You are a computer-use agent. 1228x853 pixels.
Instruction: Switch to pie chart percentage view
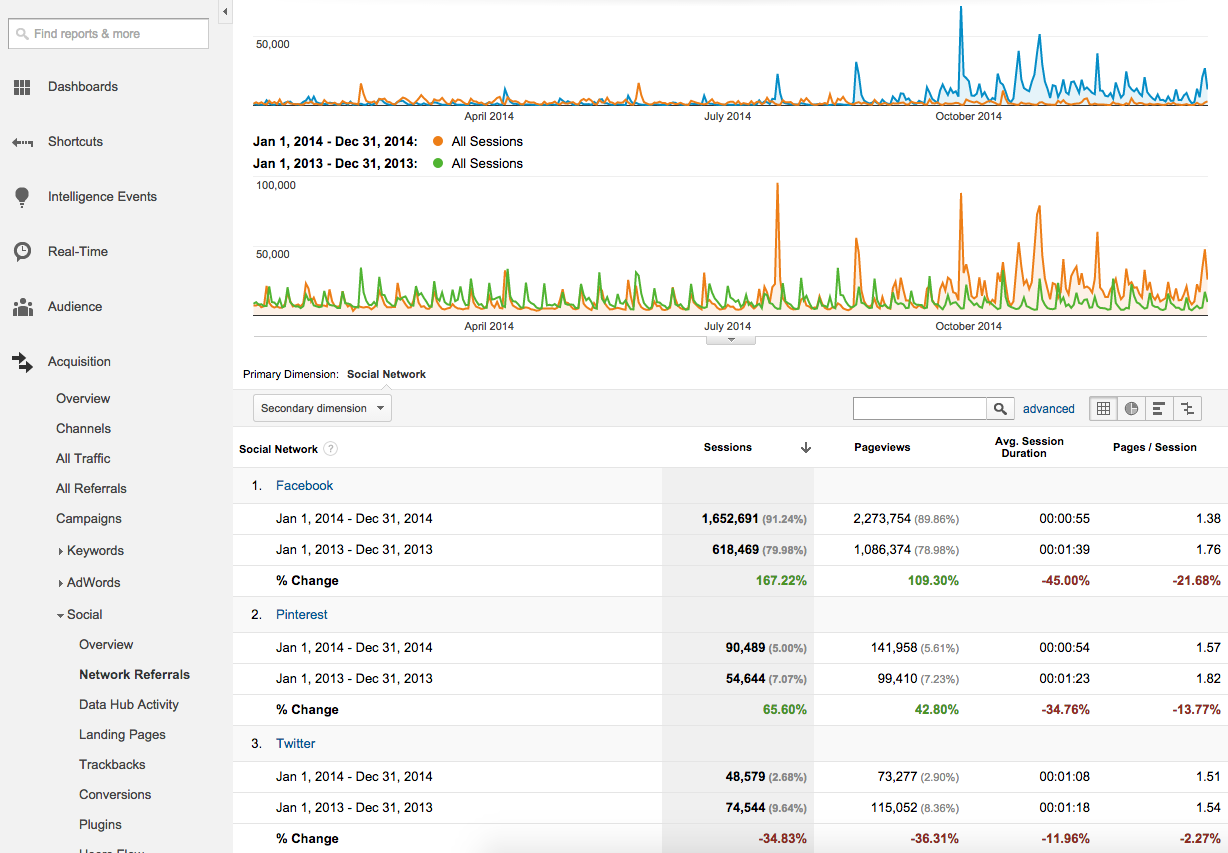pyautogui.click(x=1131, y=408)
